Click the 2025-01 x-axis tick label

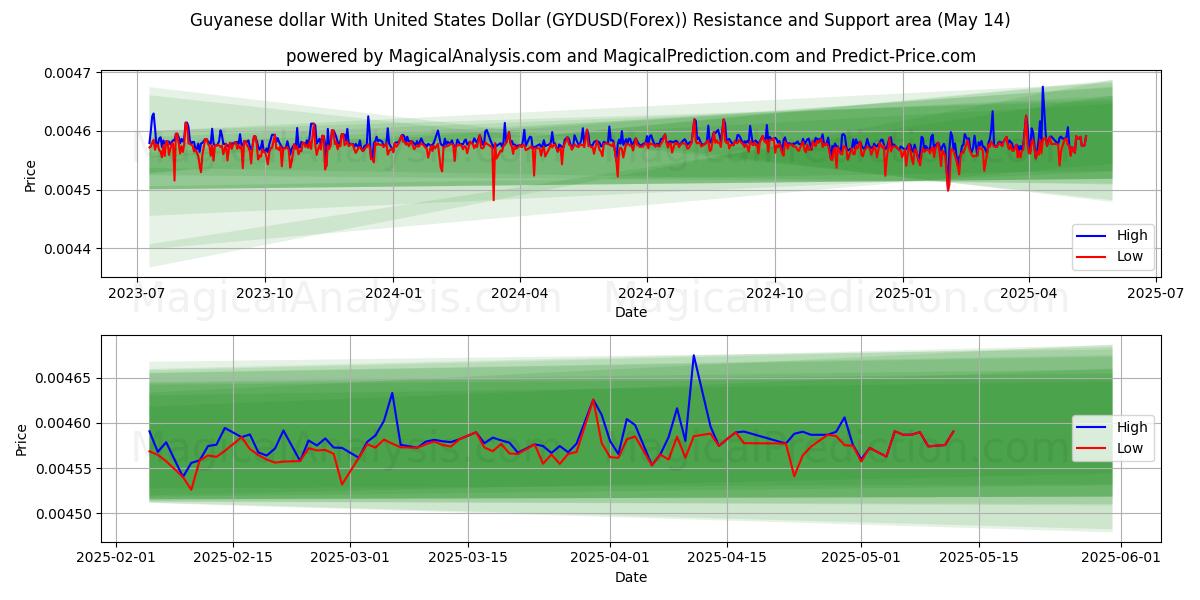pyautogui.click(x=903, y=294)
